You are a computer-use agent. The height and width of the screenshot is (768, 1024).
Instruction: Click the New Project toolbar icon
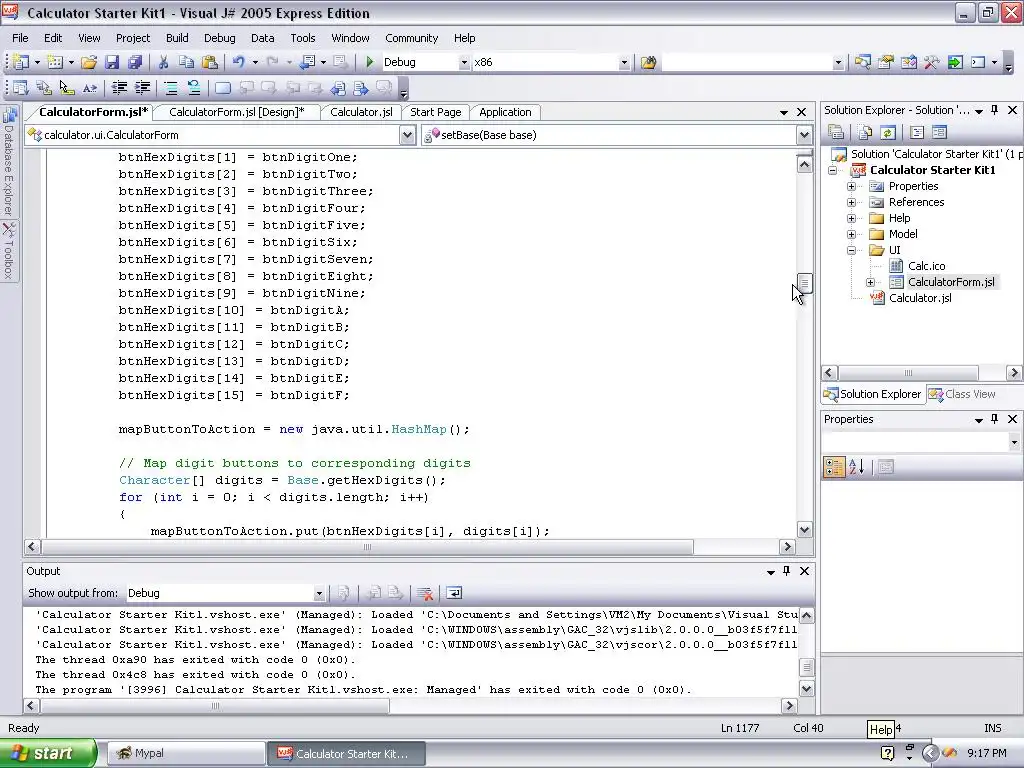[x=20, y=62]
